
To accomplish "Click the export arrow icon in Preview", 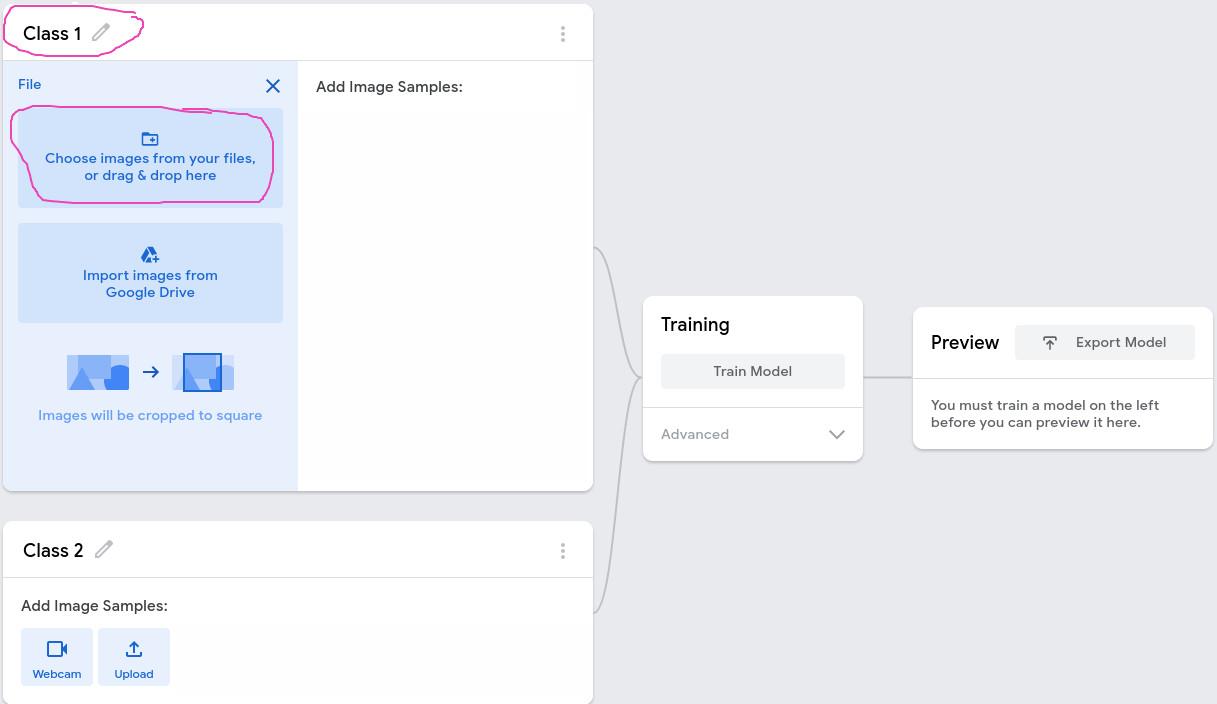I will click(x=1050, y=342).
